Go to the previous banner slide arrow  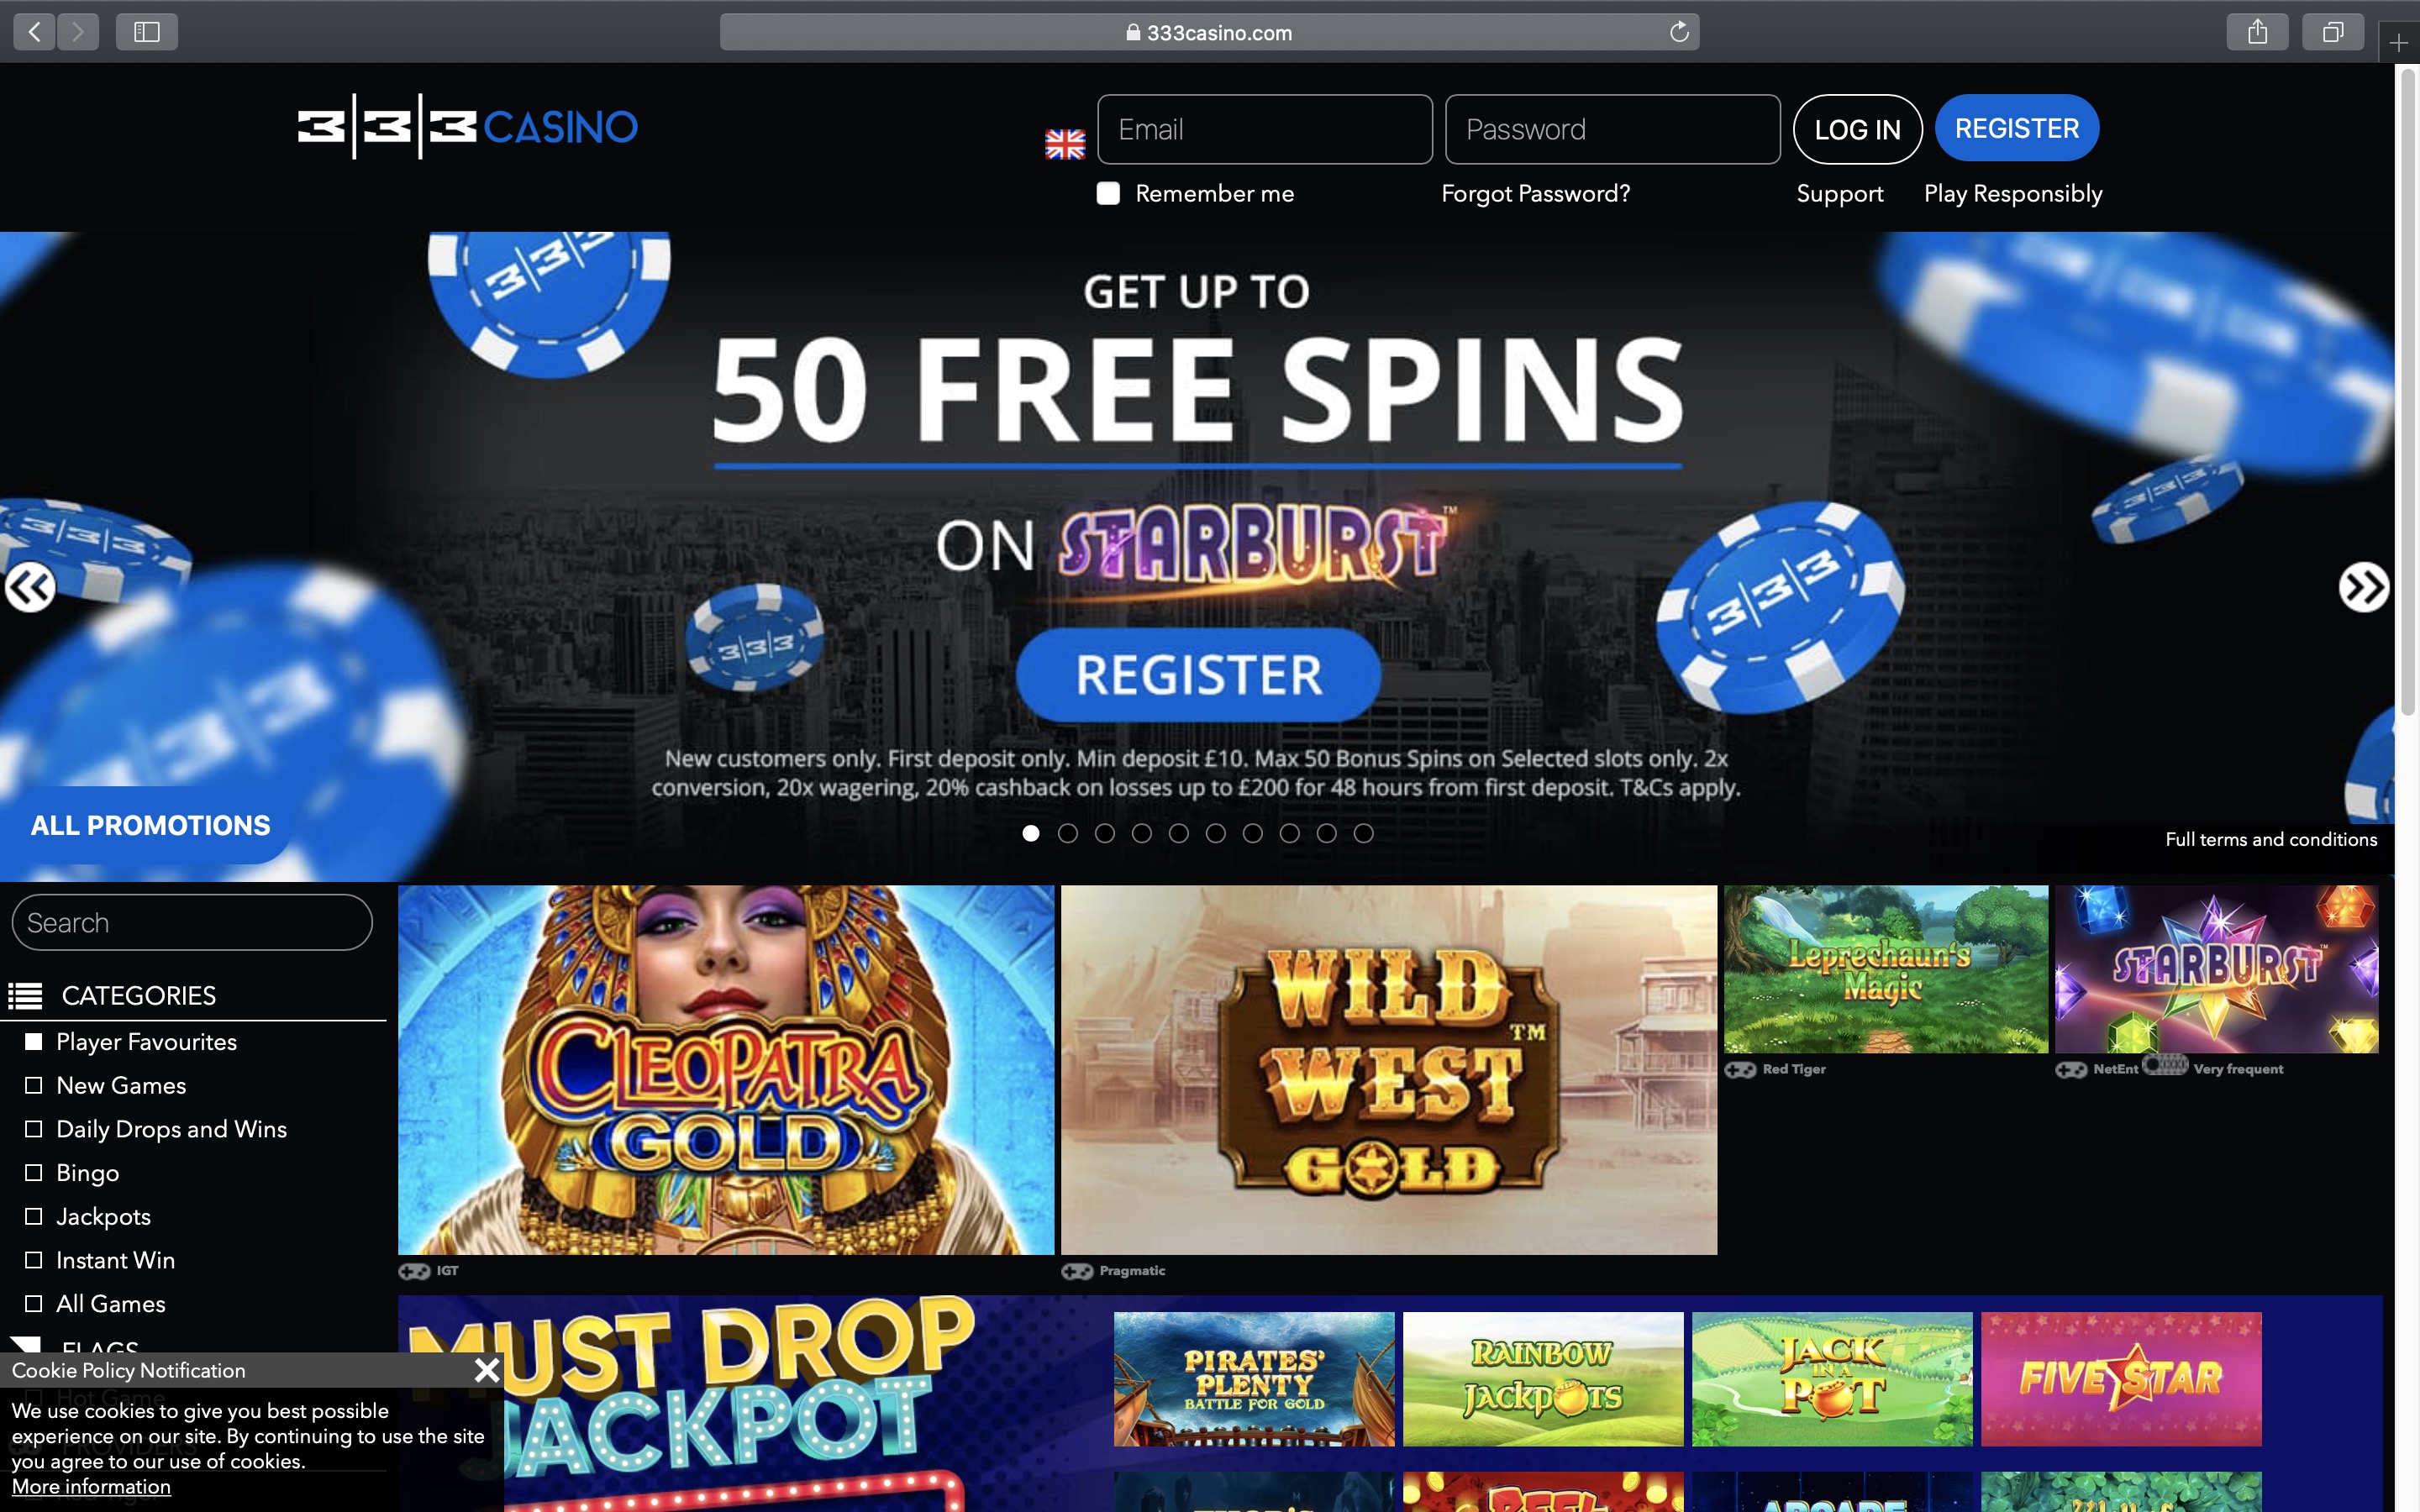(30, 587)
